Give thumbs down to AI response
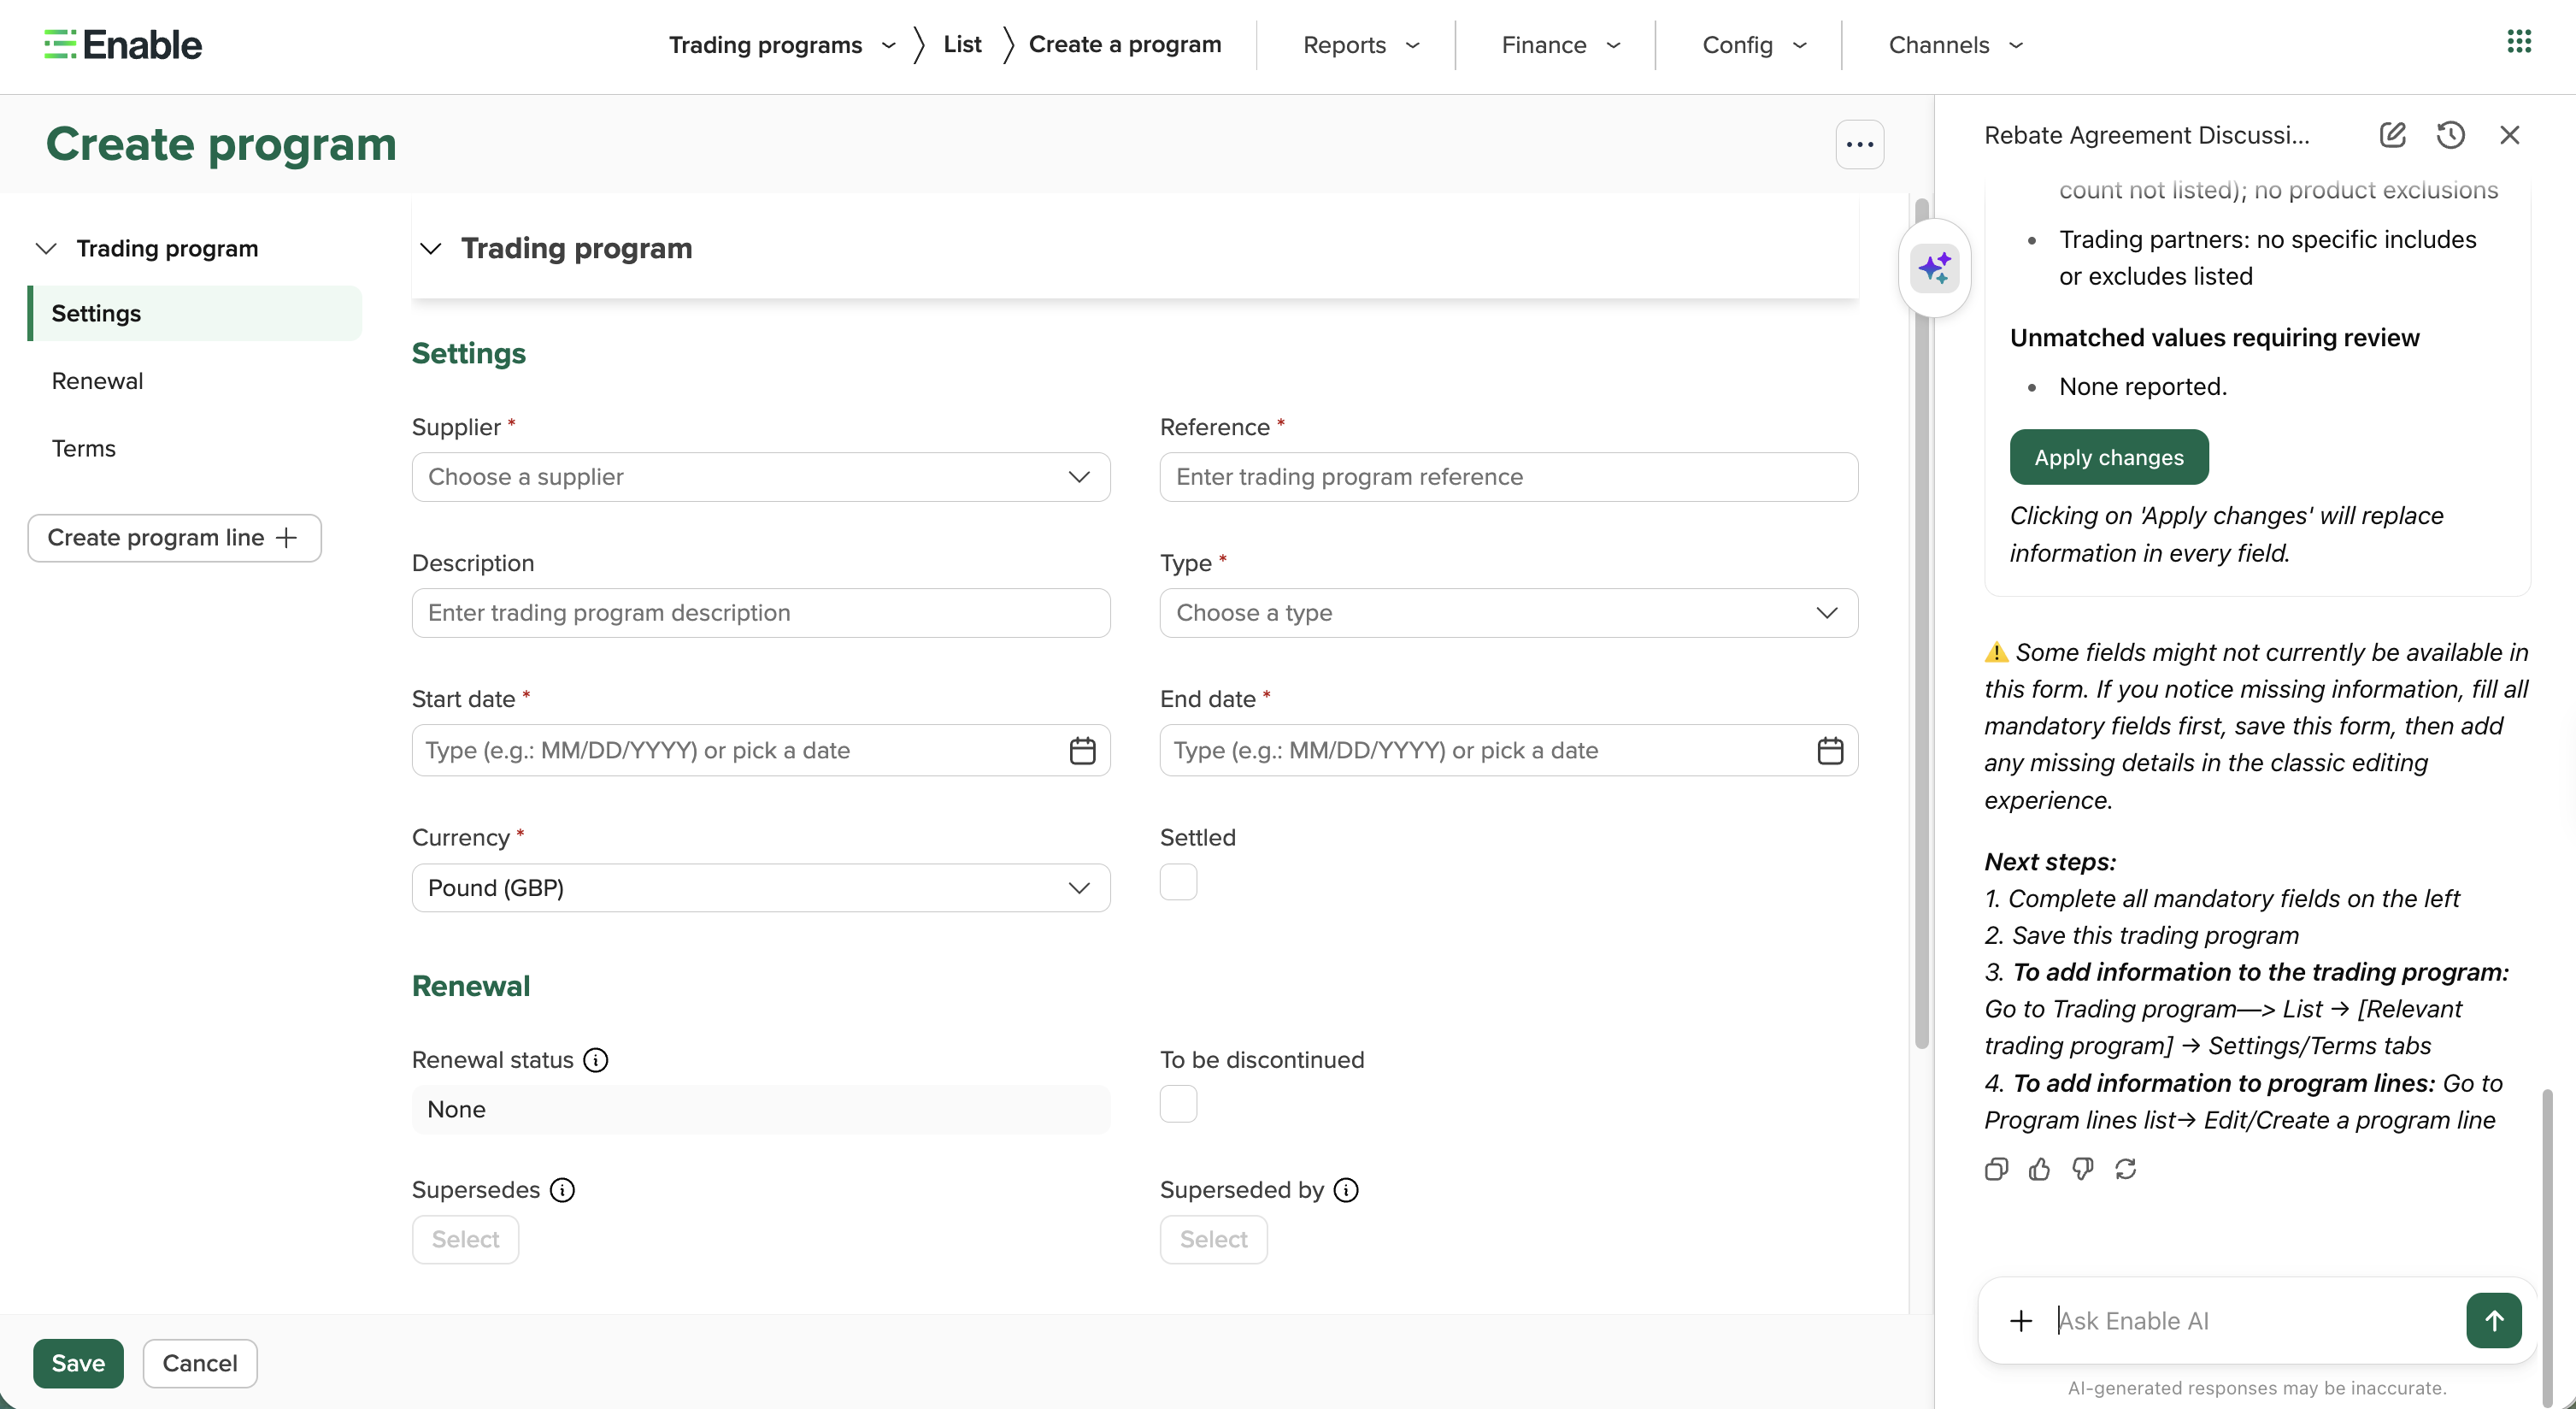 (x=2082, y=1169)
